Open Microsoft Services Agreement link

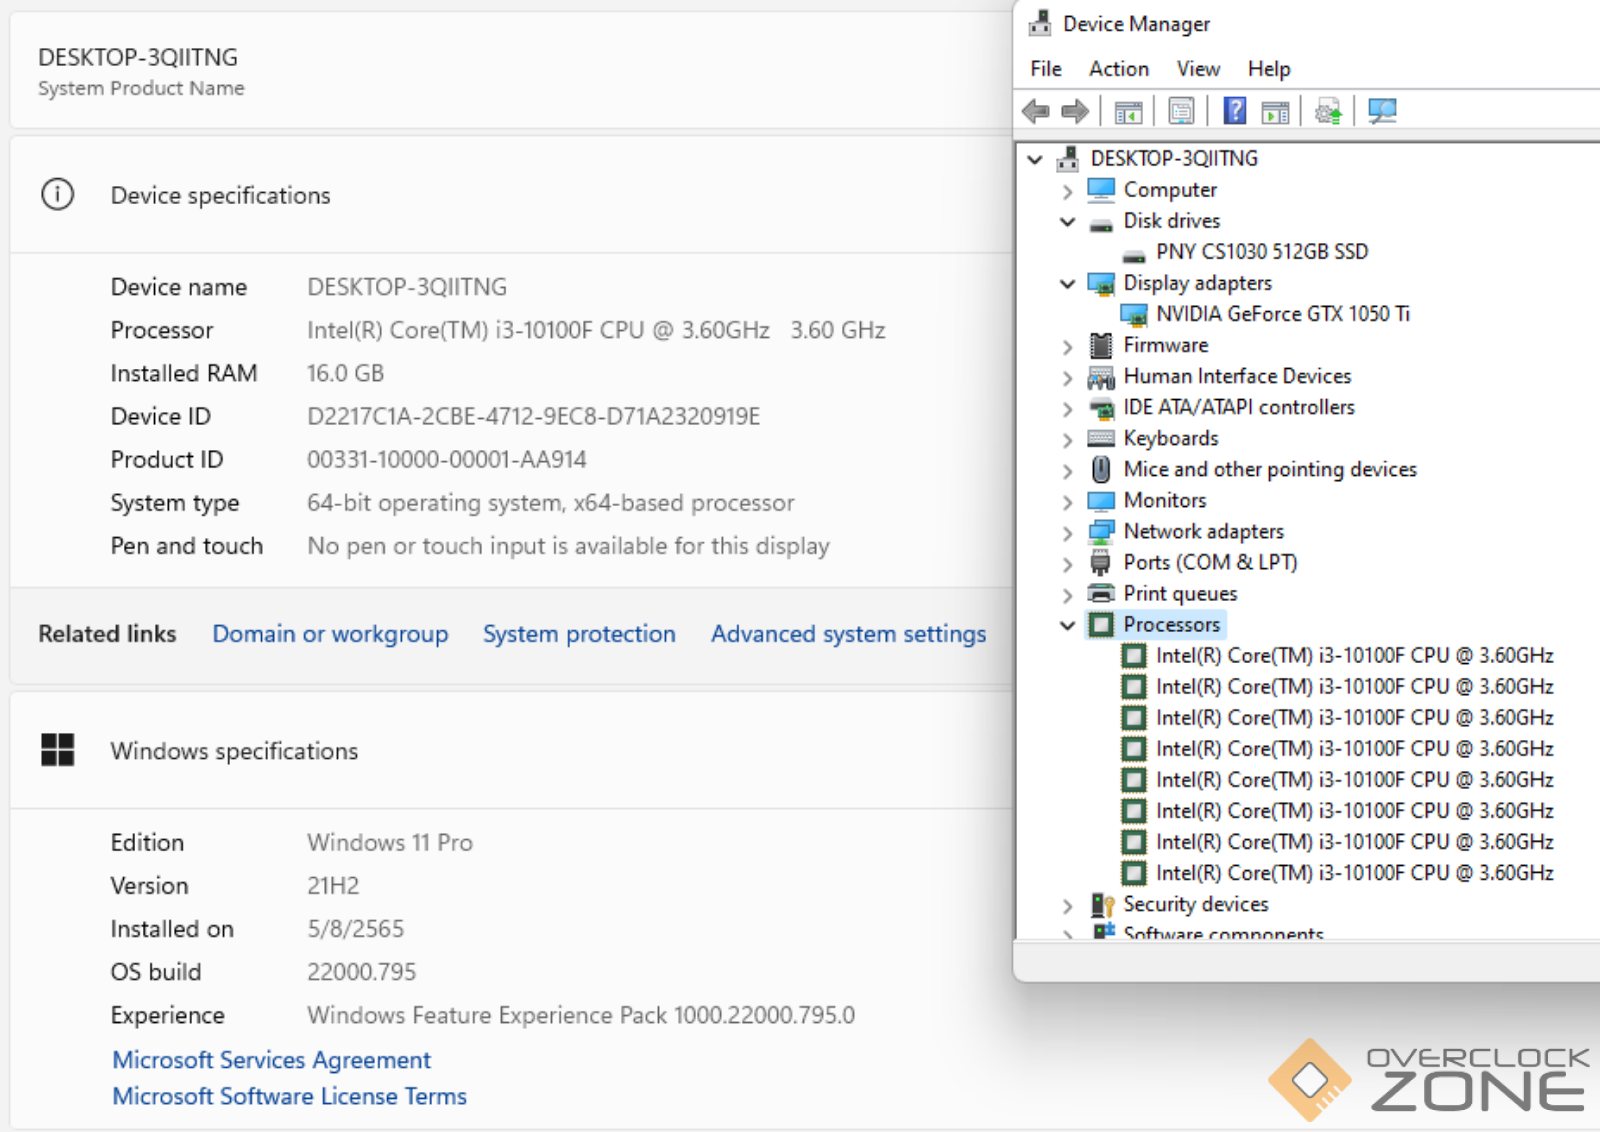pos(271,1060)
